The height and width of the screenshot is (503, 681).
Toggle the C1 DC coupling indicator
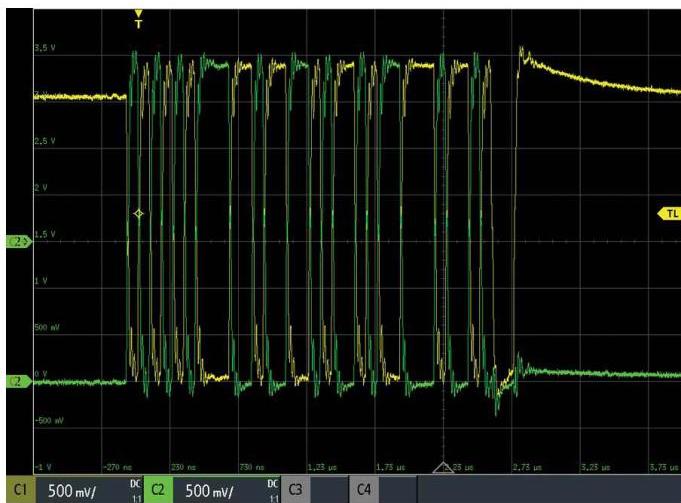click(x=135, y=489)
